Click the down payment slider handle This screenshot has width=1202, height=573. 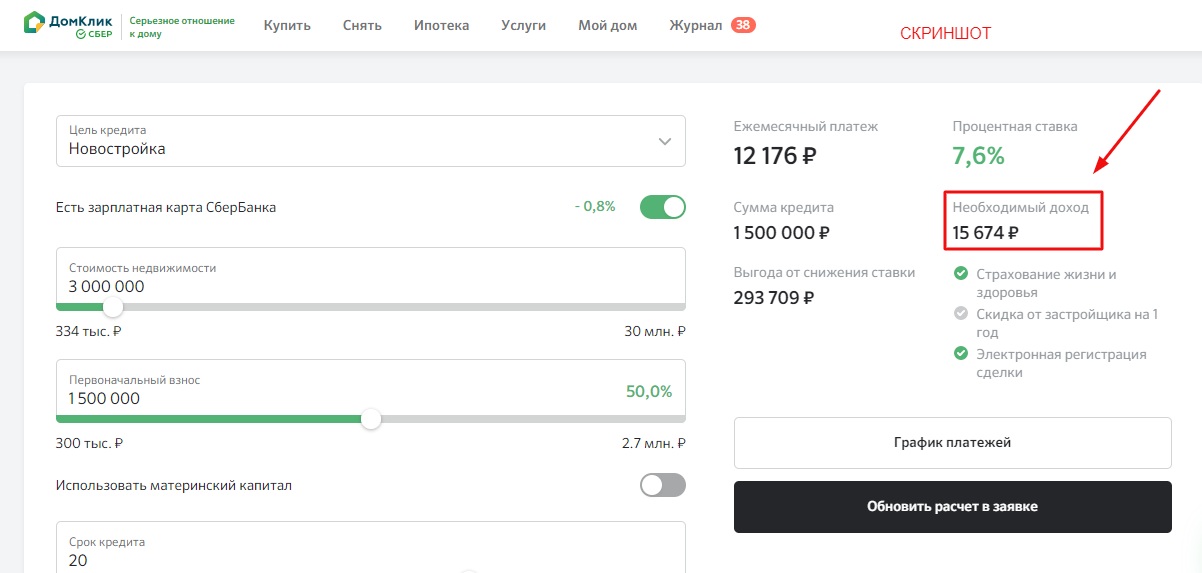coord(371,419)
